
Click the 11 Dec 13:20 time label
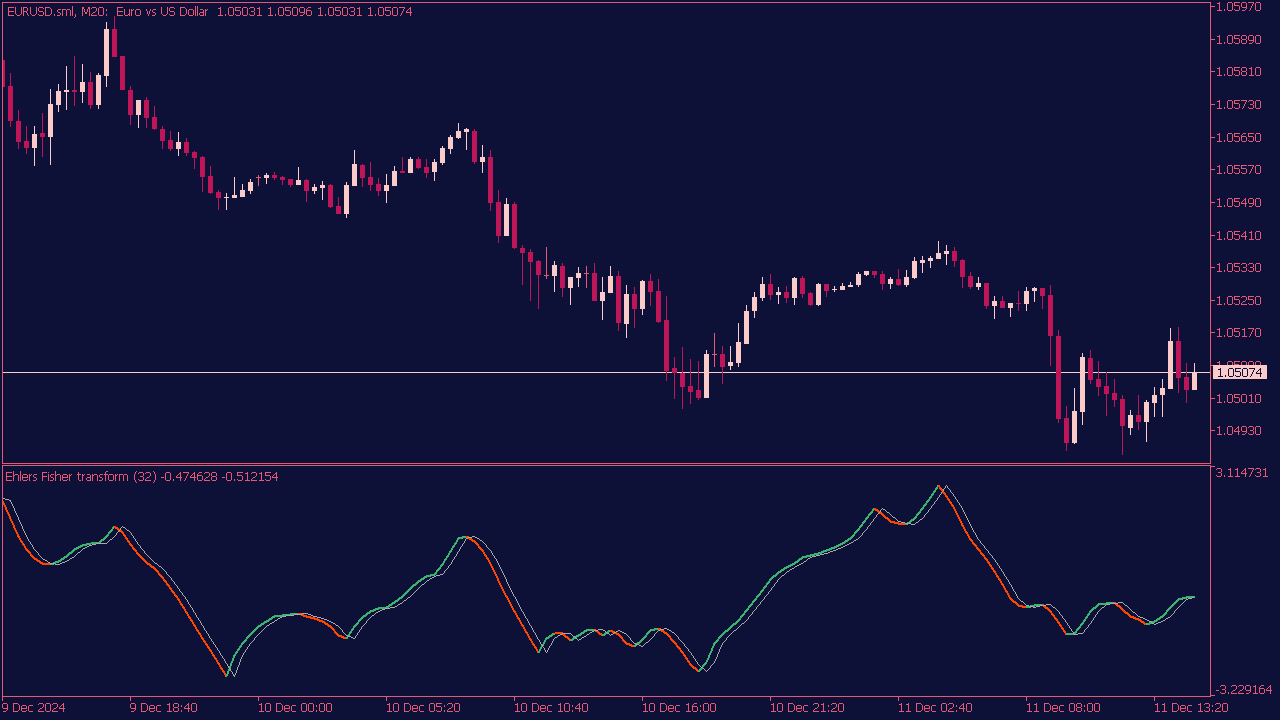pyautogui.click(x=1191, y=708)
